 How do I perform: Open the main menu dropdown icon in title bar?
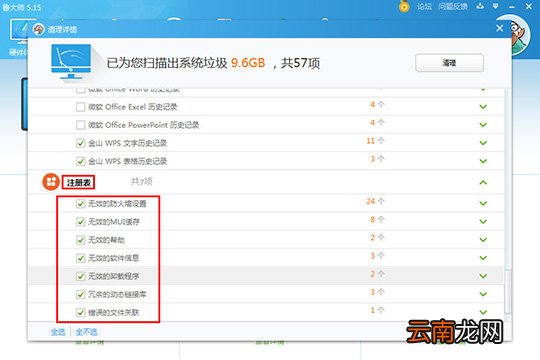click(495, 6)
